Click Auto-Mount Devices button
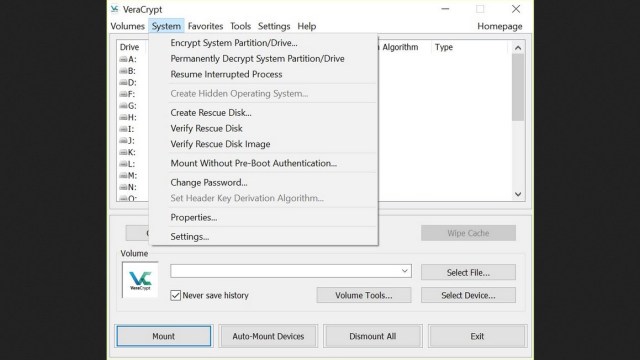Viewport: 640px width, 360px height. click(268, 336)
